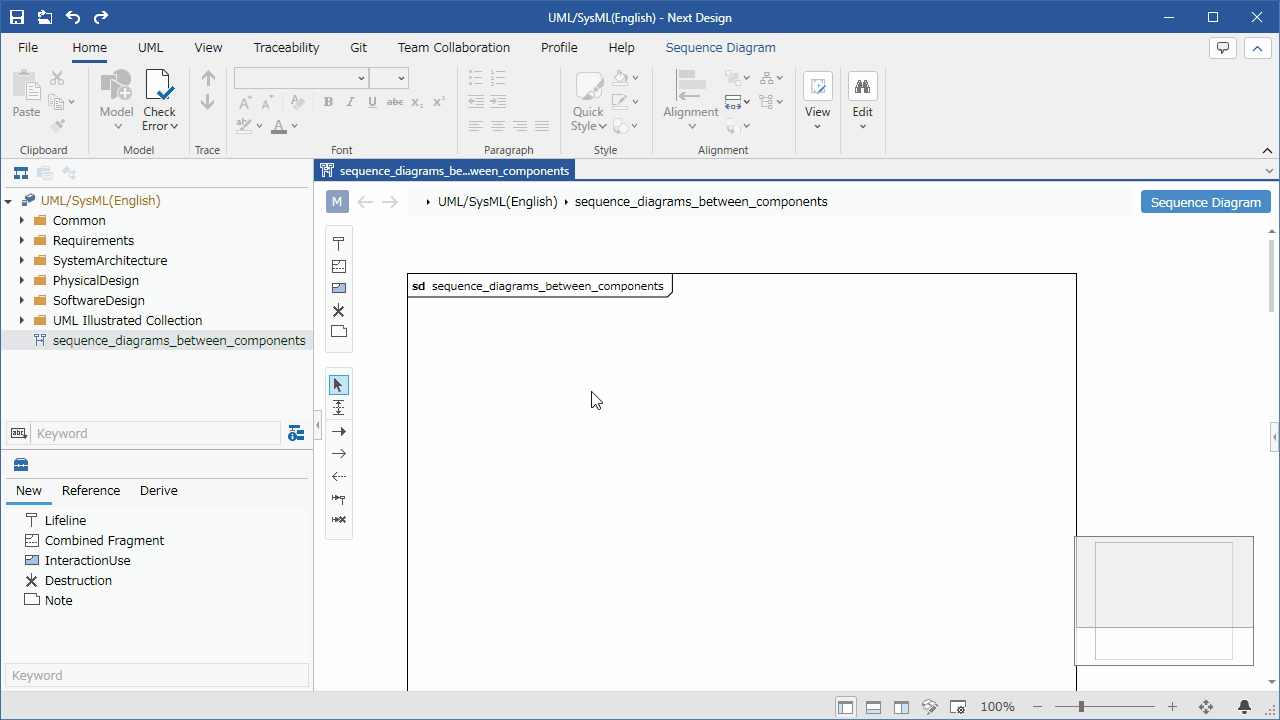The width and height of the screenshot is (1280, 720).
Task: Select Combined Fragment tool in canvas toolbox
Action: 339,266
